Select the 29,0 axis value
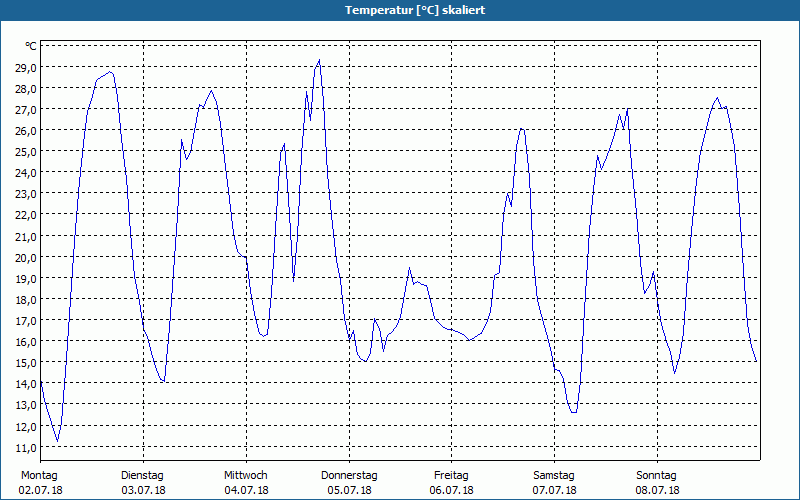Screen dimensions: 800x500 tap(26, 68)
